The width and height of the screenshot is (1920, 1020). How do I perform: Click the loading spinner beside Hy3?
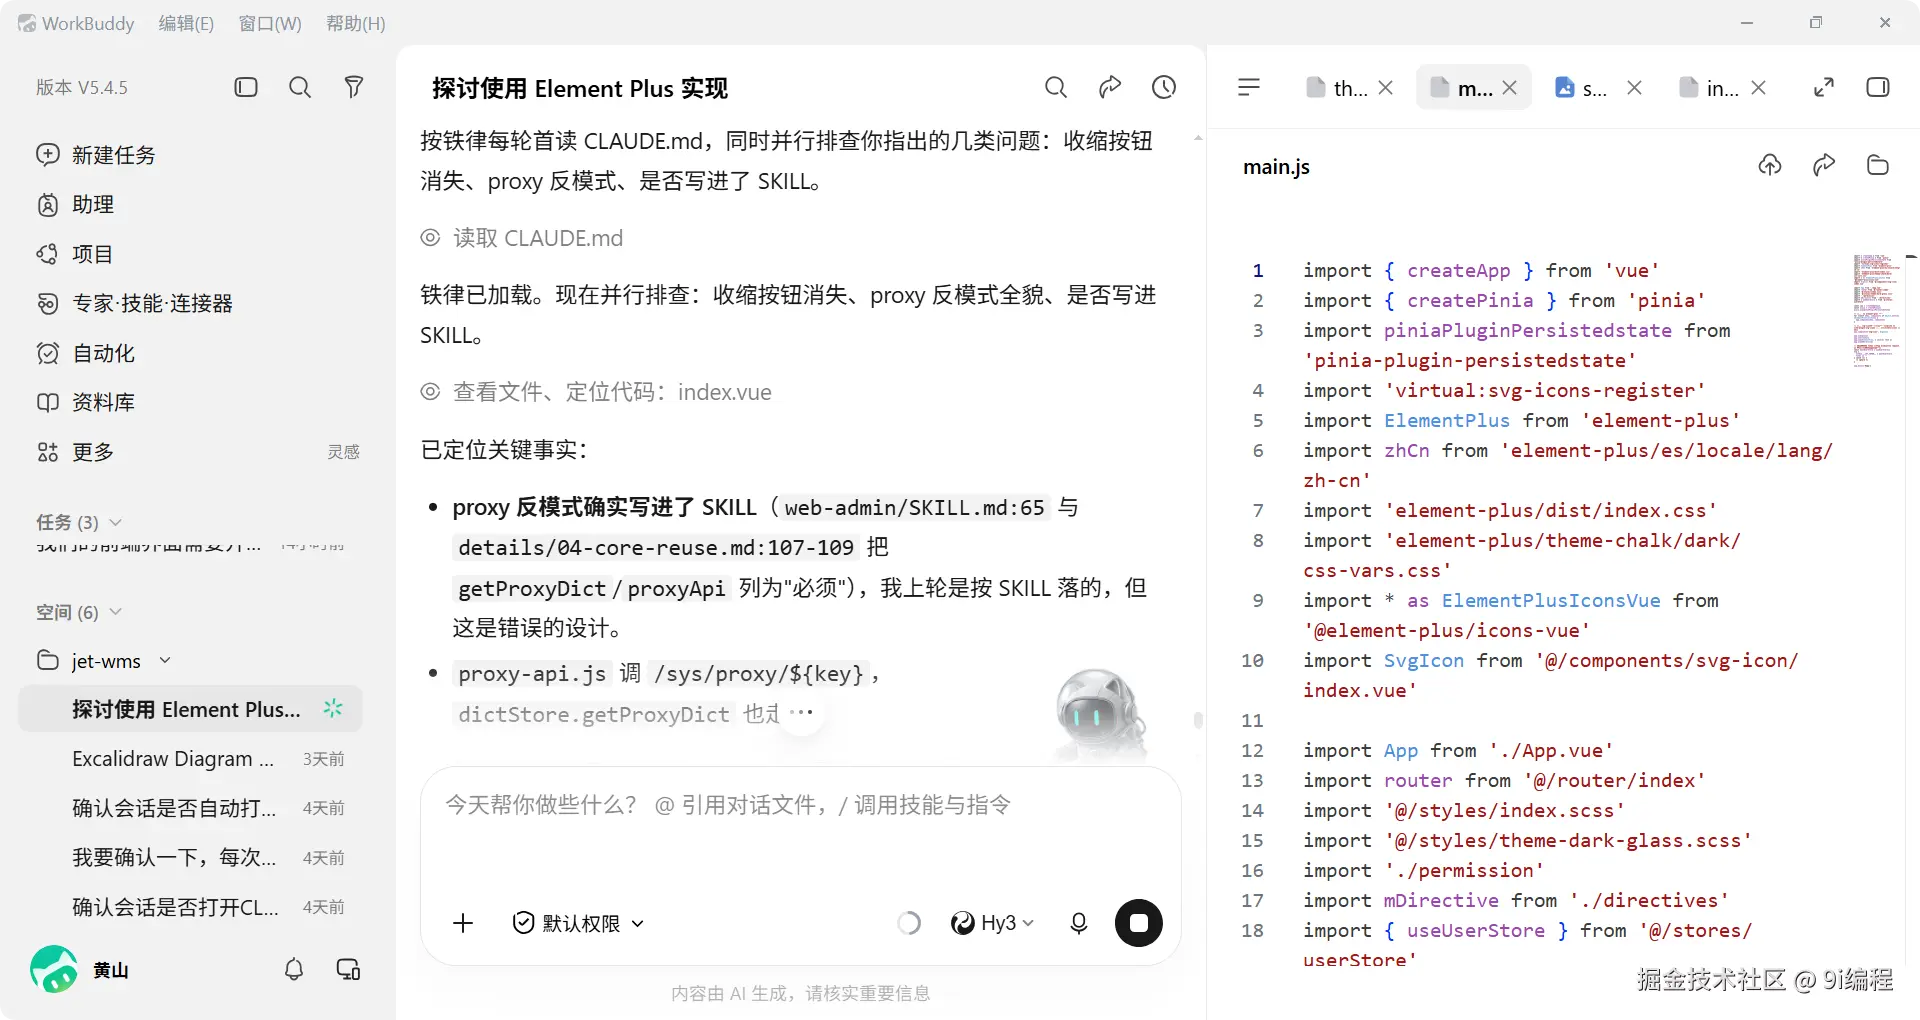(x=909, y=923)
